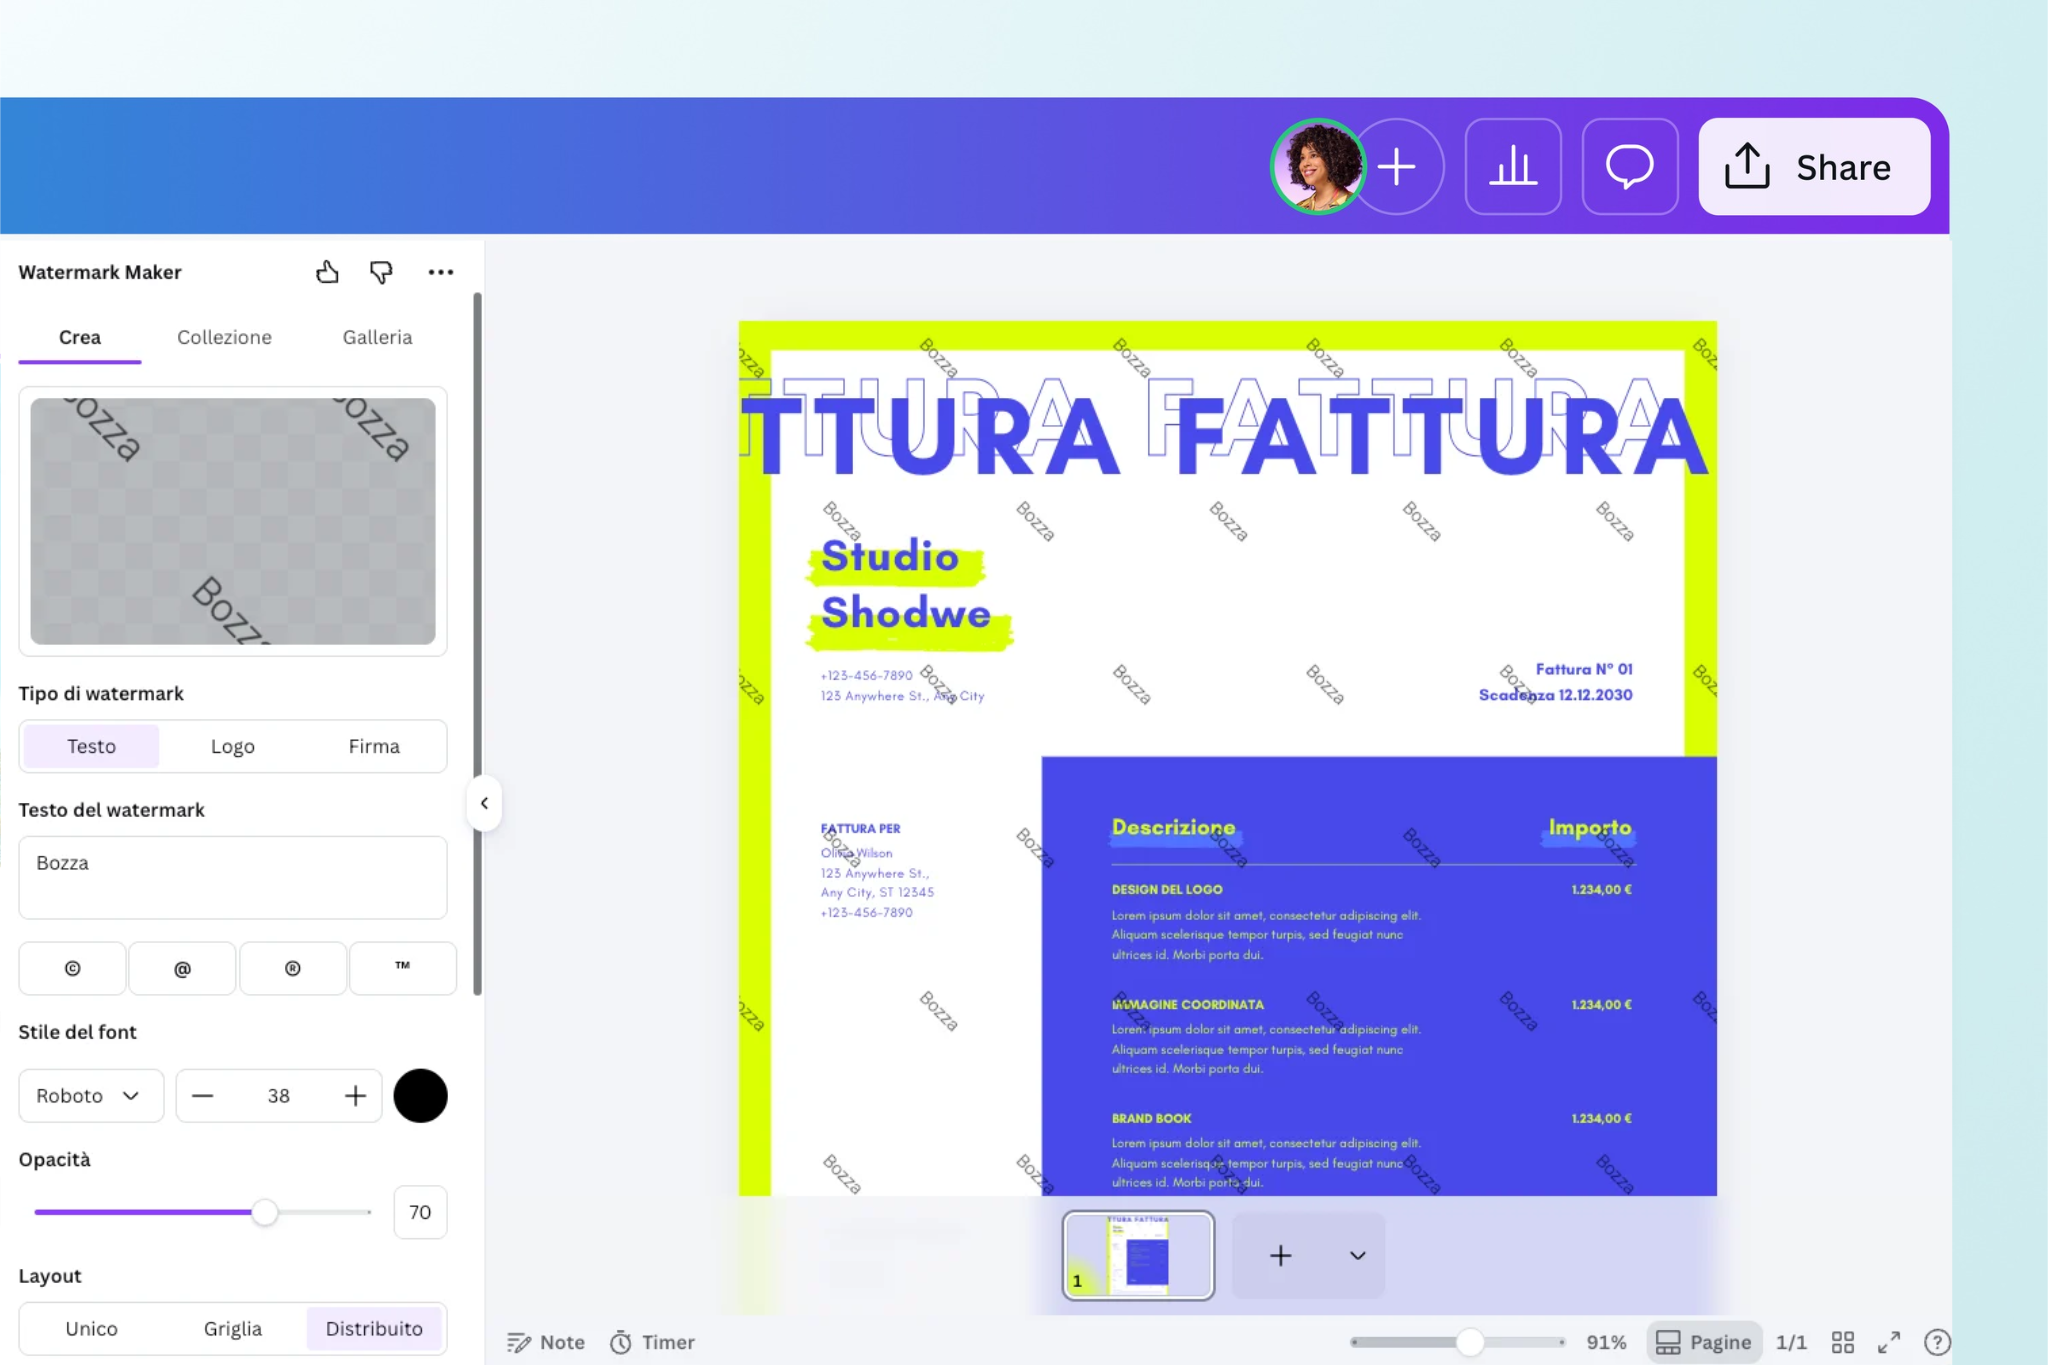
Task: Open the grid view icon
Action: (x=1843, y=1342)
